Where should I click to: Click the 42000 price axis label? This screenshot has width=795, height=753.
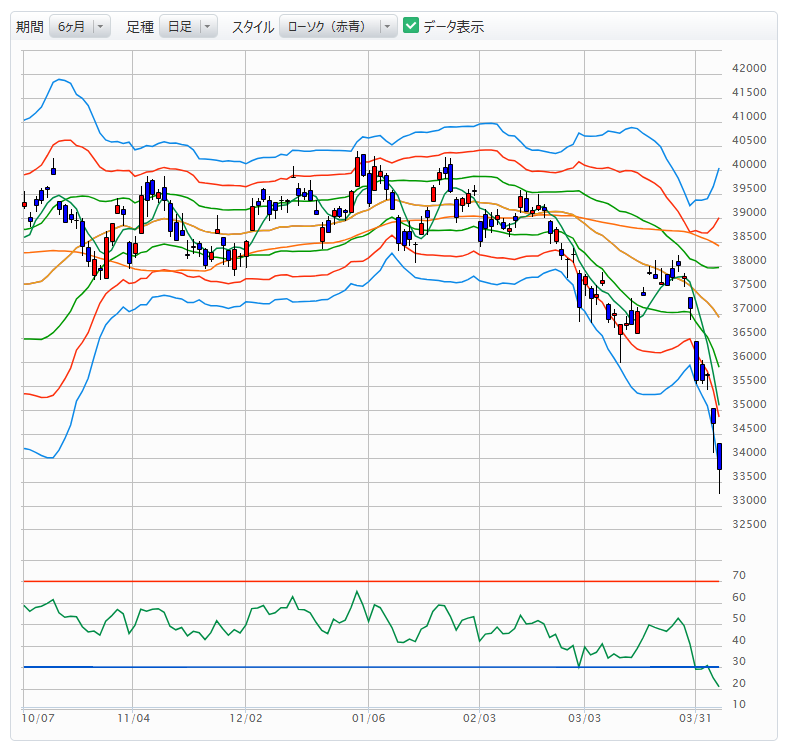[x=749, y=69]
